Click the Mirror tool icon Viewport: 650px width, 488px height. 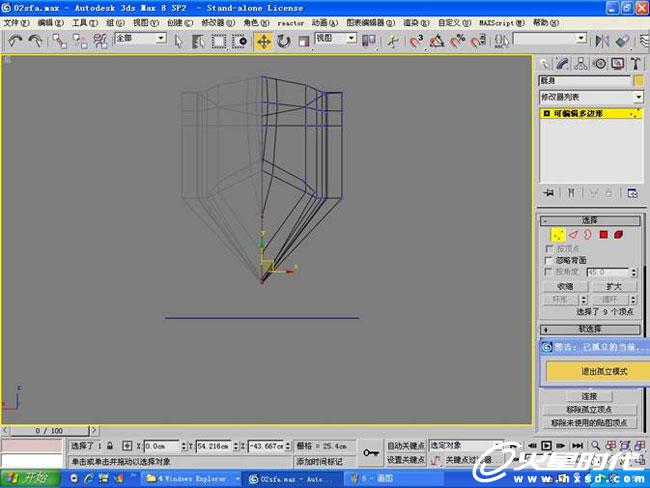tap(602, 41)
